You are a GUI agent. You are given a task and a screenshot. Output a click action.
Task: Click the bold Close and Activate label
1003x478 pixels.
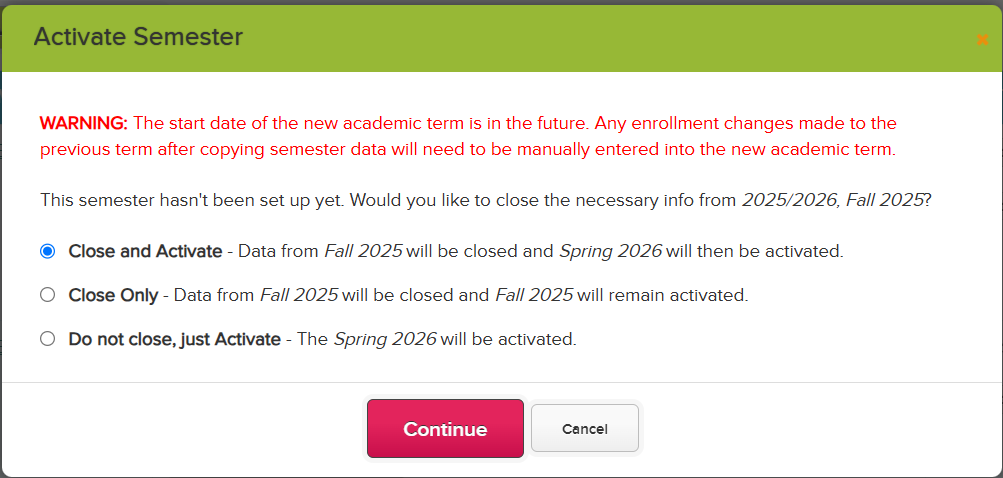[x=145, y=251]
